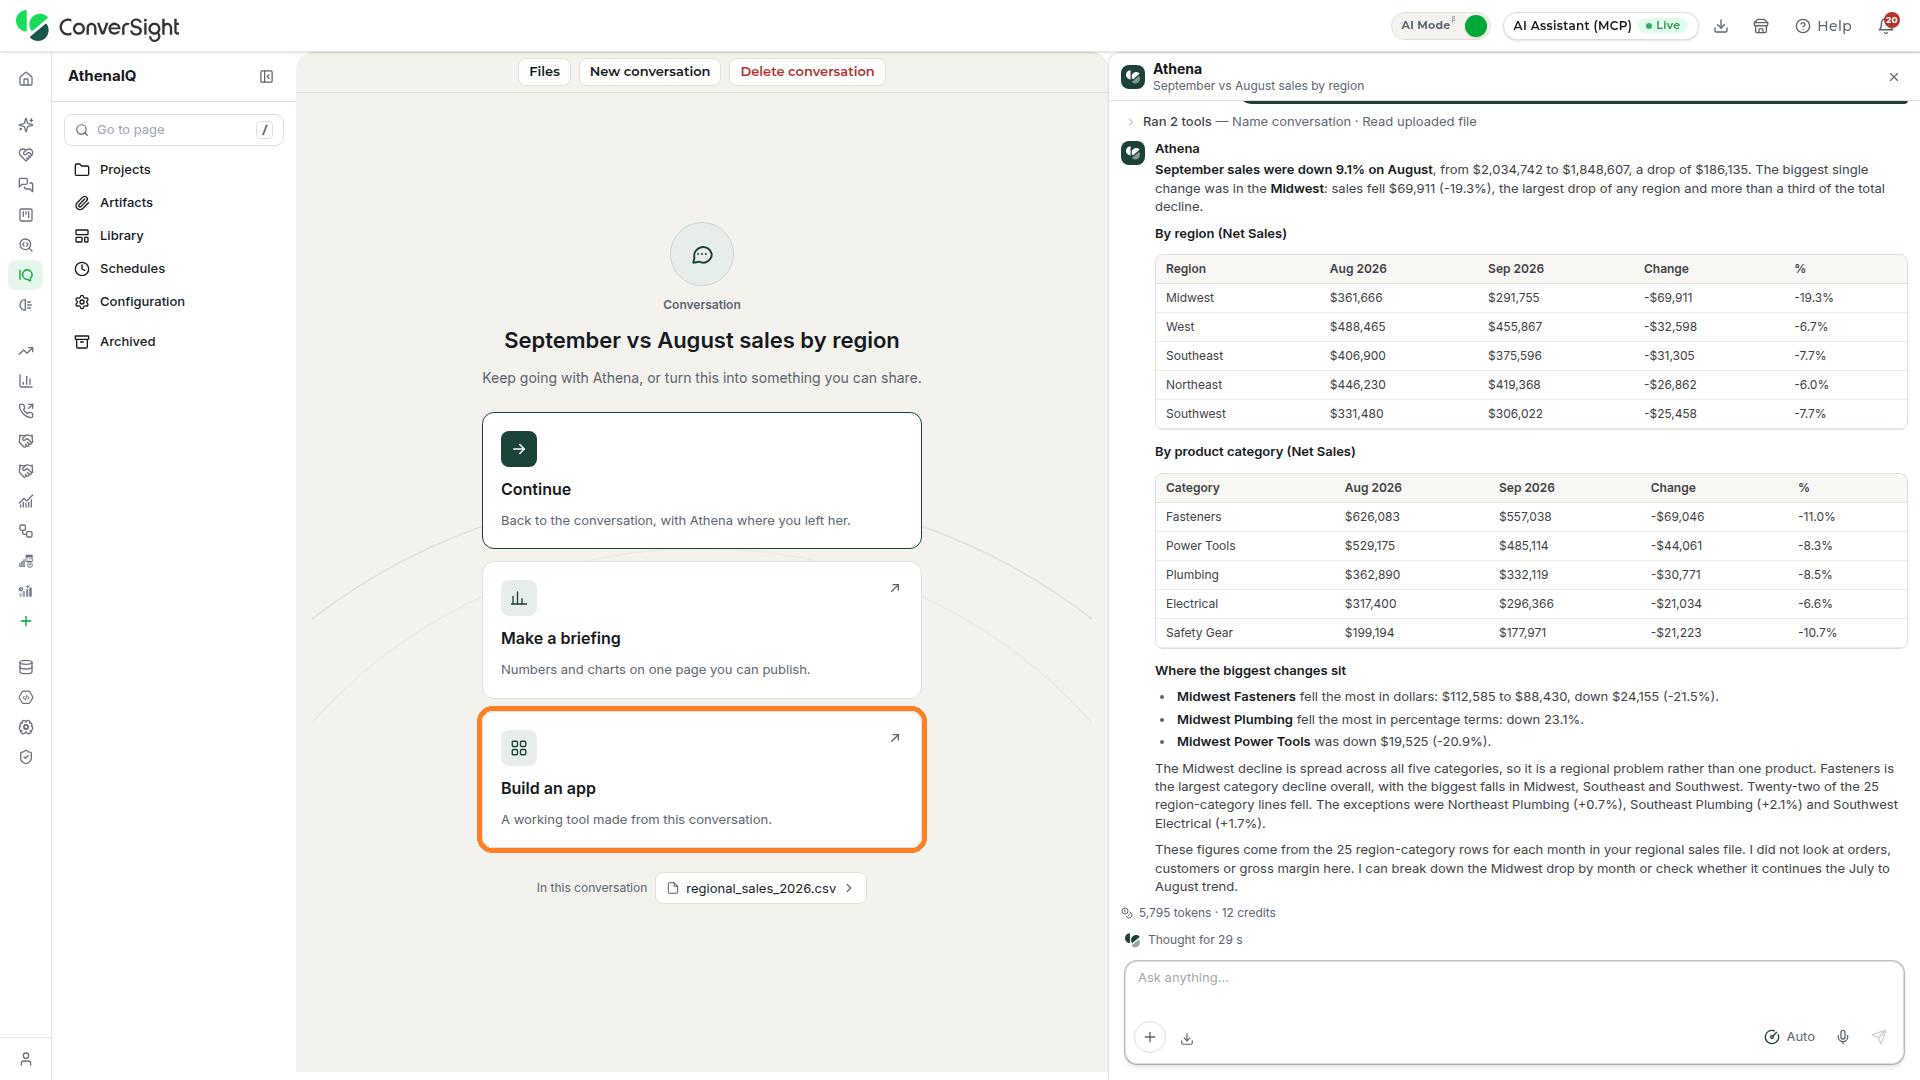Click the Continue card
Image resolution: width=1920 pixels, height=1080 pixels.
pyautogui.click(x=702, y=480)
